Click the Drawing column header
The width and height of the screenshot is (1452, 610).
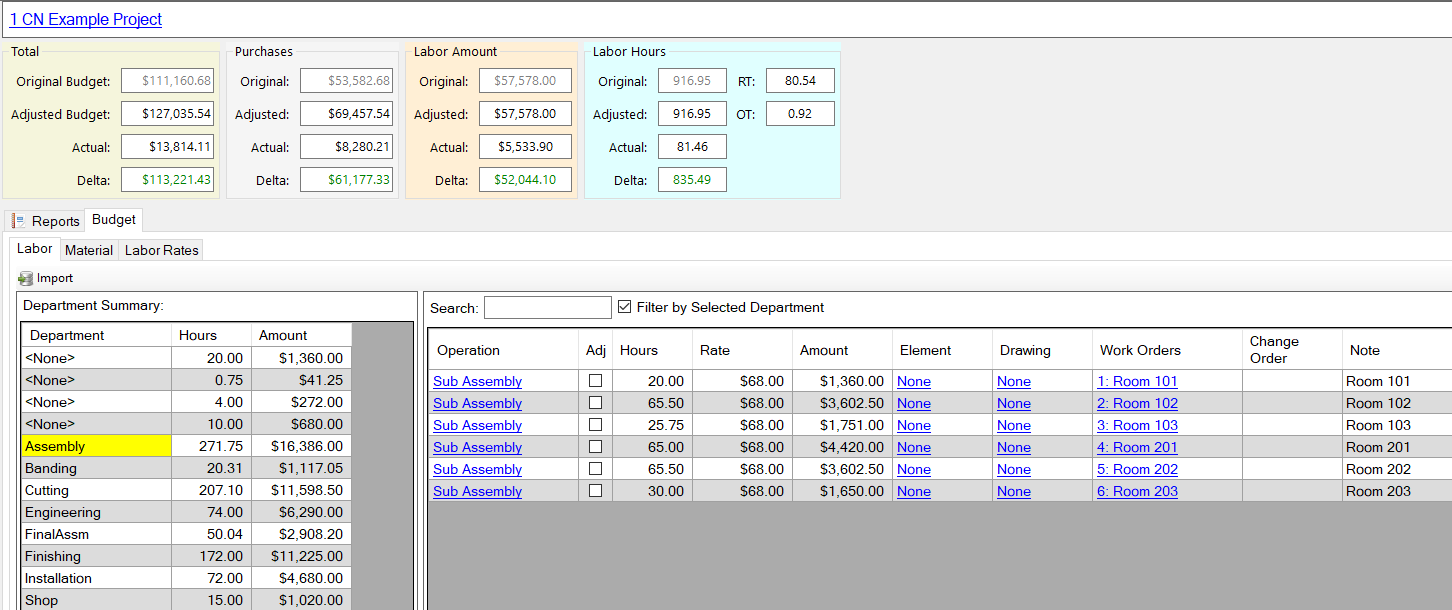[x=1042, y=350]
